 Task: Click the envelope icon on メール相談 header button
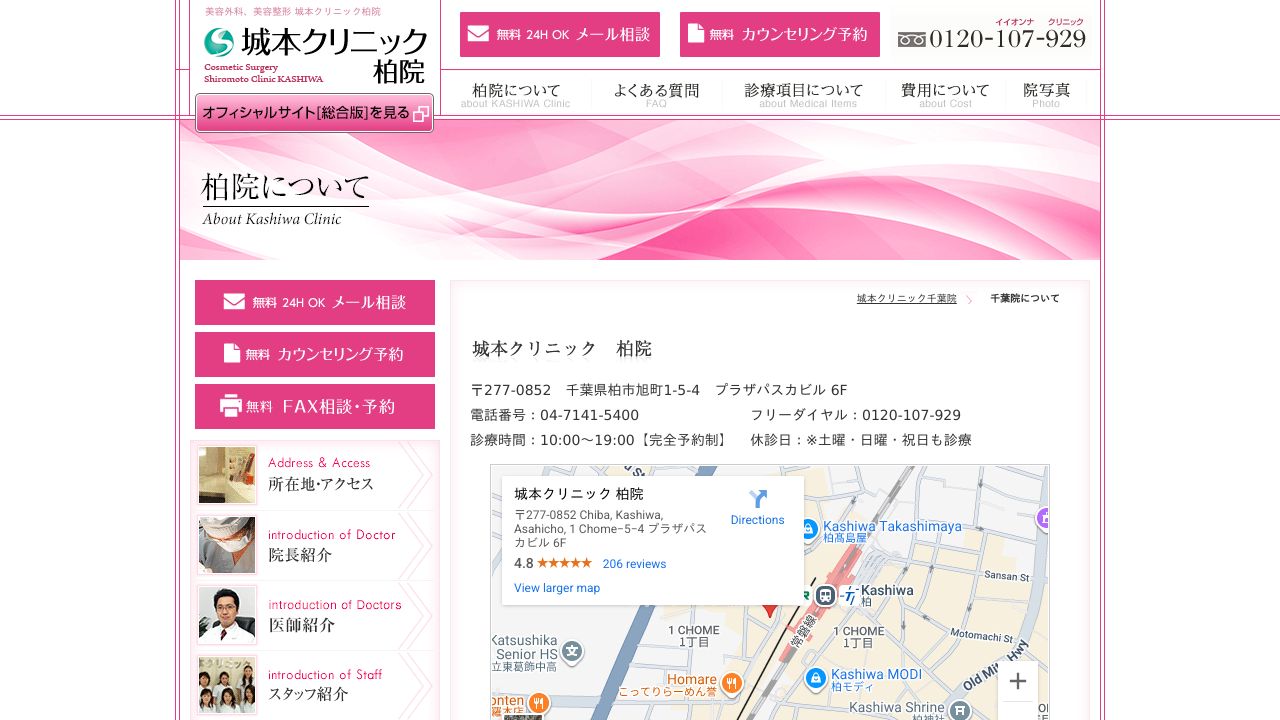tap(480, 33)
